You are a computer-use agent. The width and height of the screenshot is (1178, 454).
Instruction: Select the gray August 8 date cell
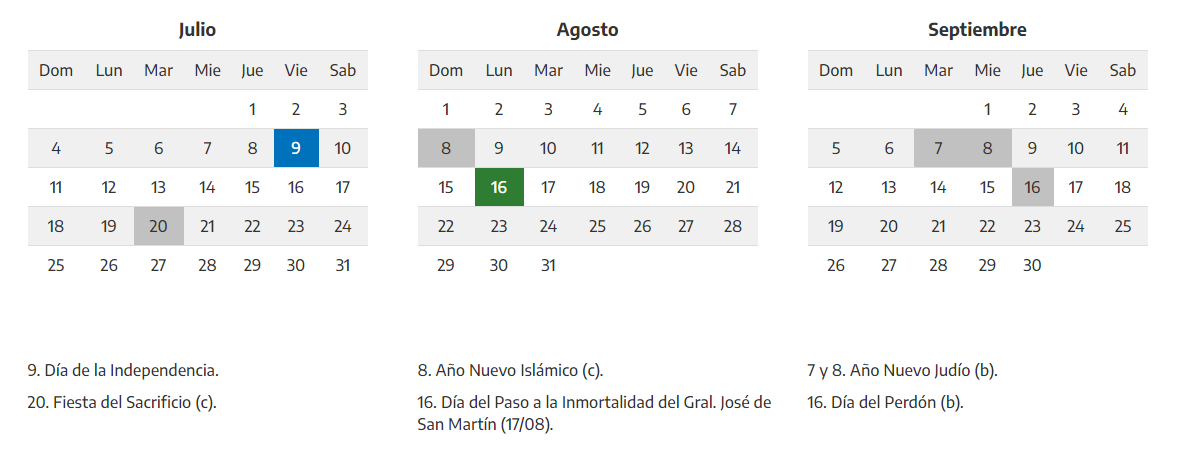pyautogui.click(x=446, y=148)
